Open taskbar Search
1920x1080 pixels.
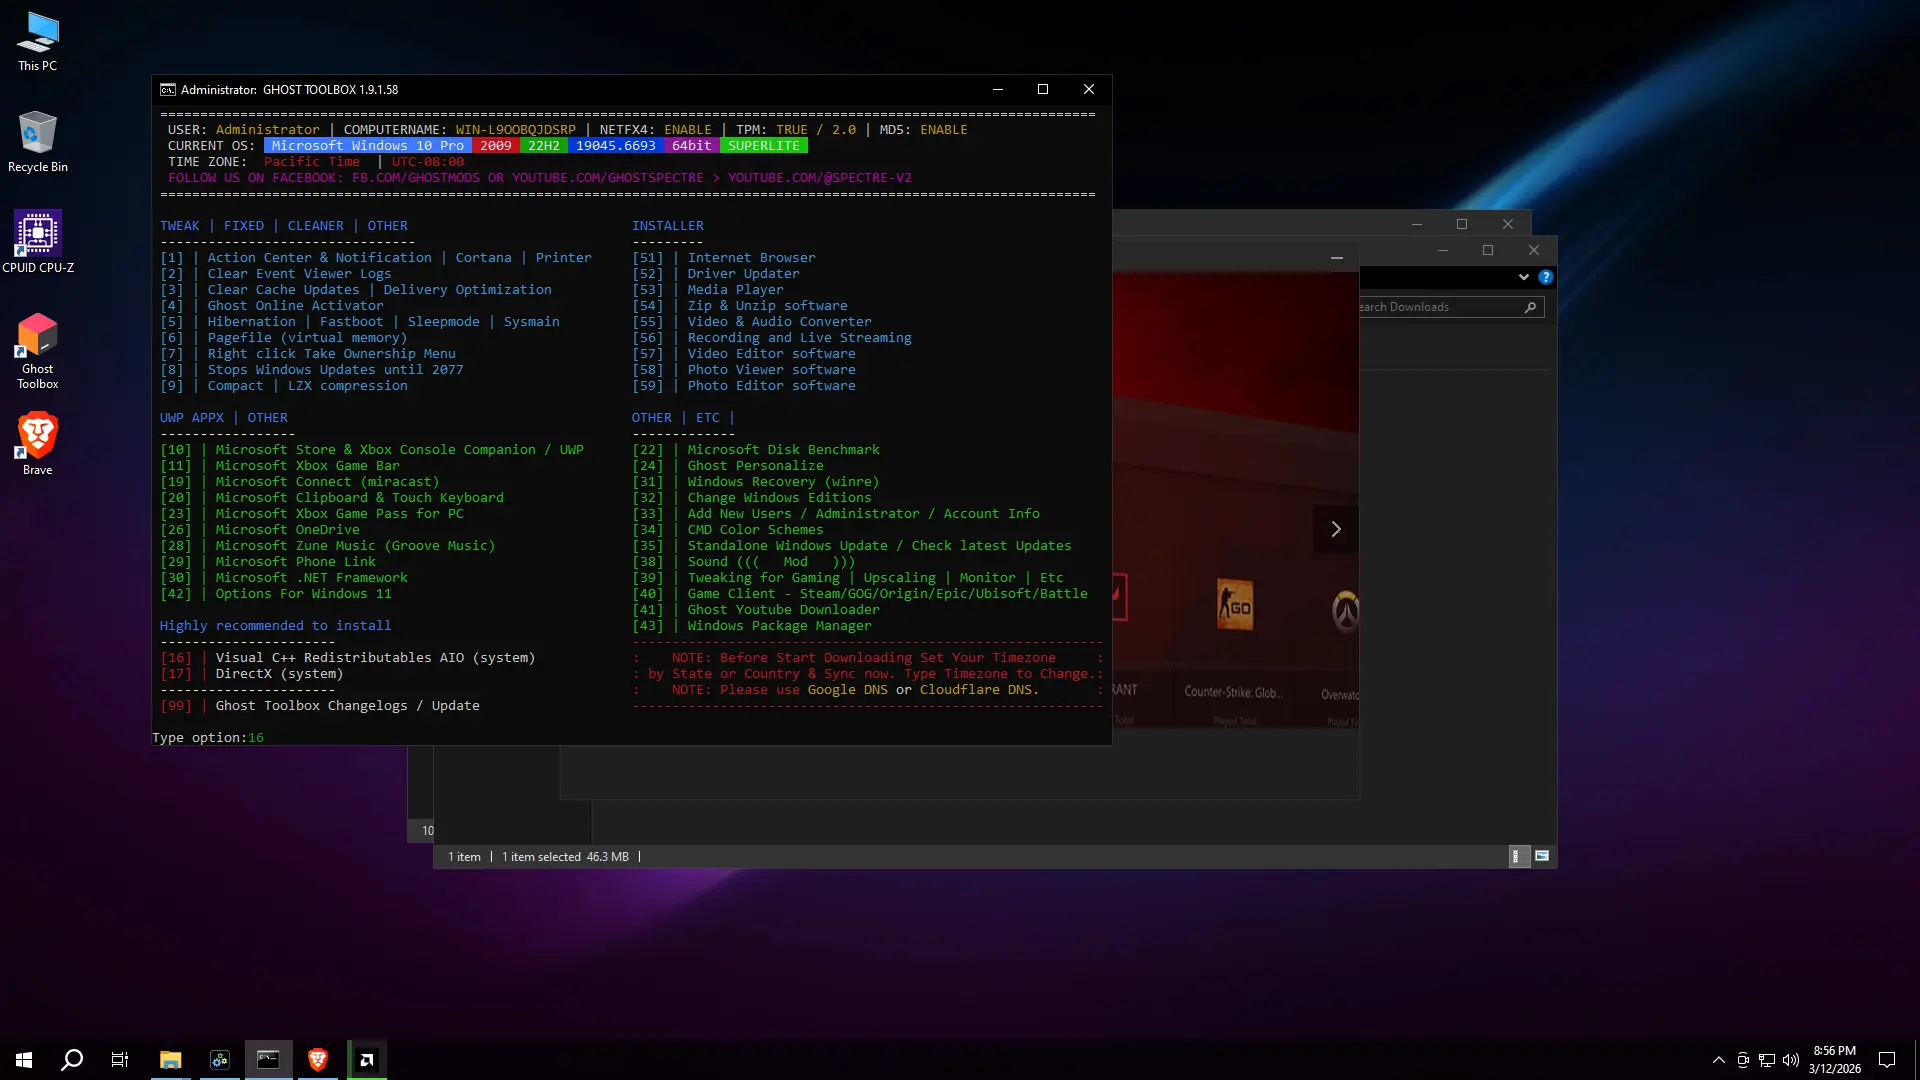(x=72, y=1060)
